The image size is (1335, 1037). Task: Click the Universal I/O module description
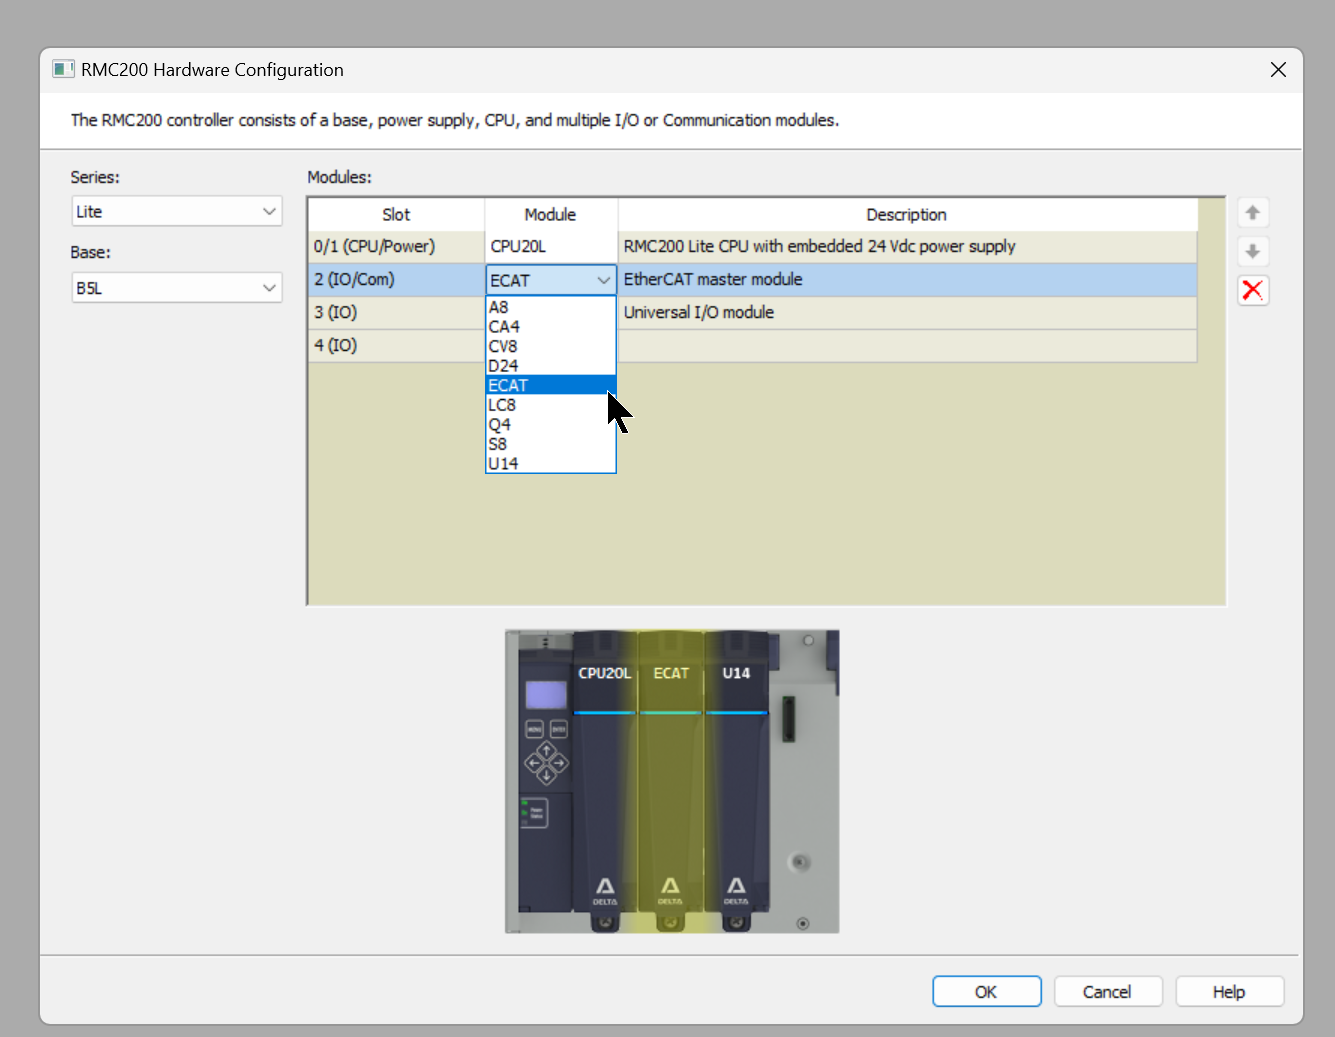907,313
